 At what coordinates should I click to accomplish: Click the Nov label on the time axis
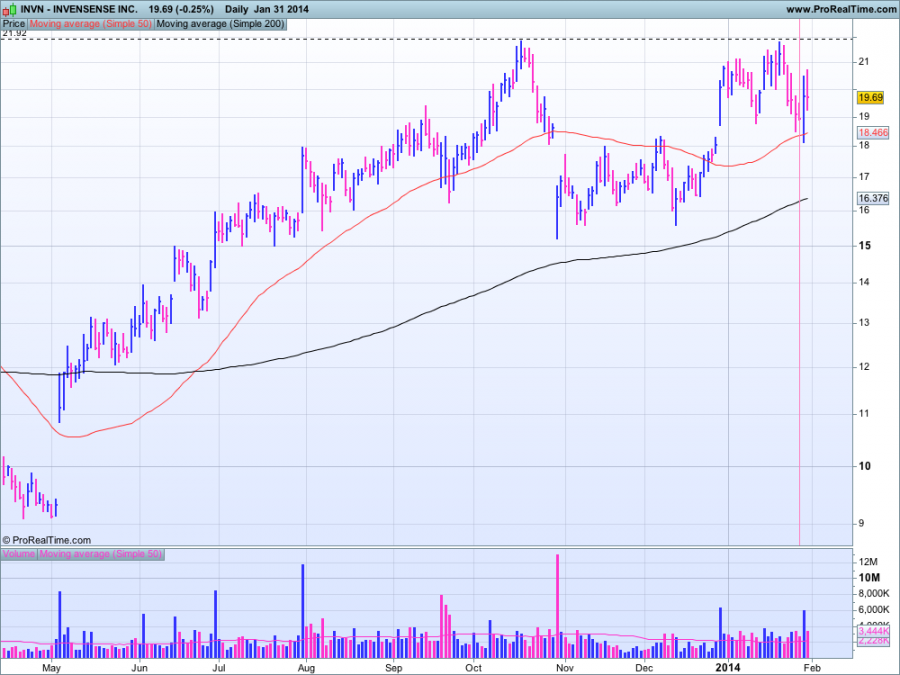coord(565,668)
